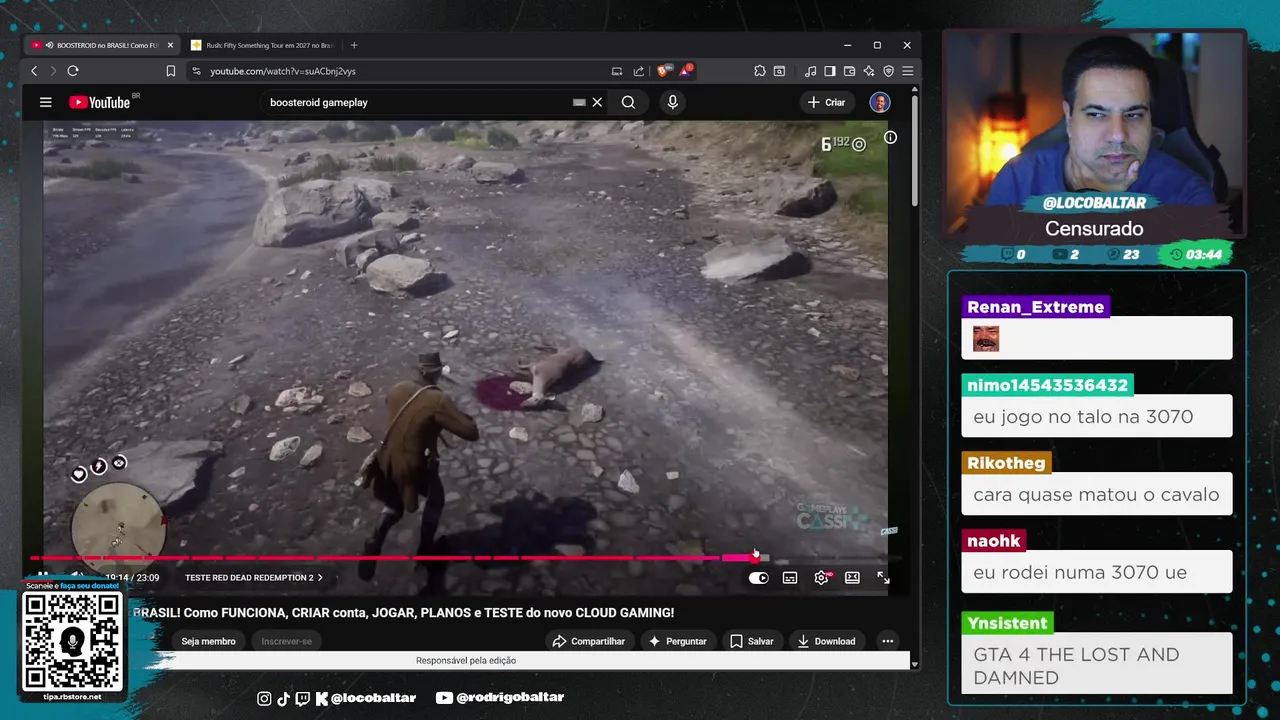Screen dimensions: 1280x720
Task: Open a new browser tab
Action: point(354,45)
